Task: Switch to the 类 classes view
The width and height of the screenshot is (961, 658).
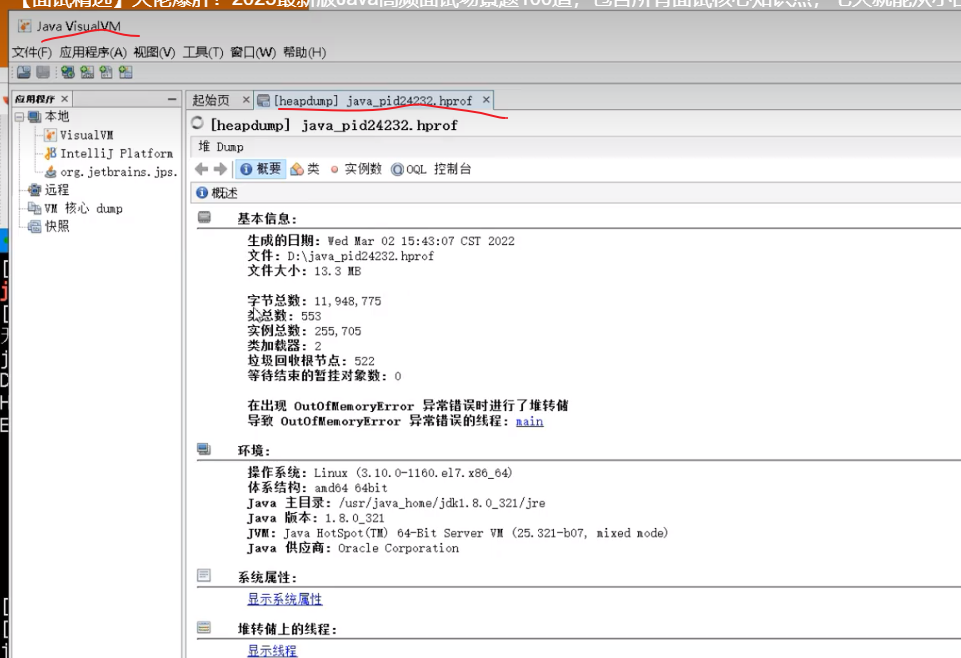Action: pyautogui.click(x=305, y=169)
